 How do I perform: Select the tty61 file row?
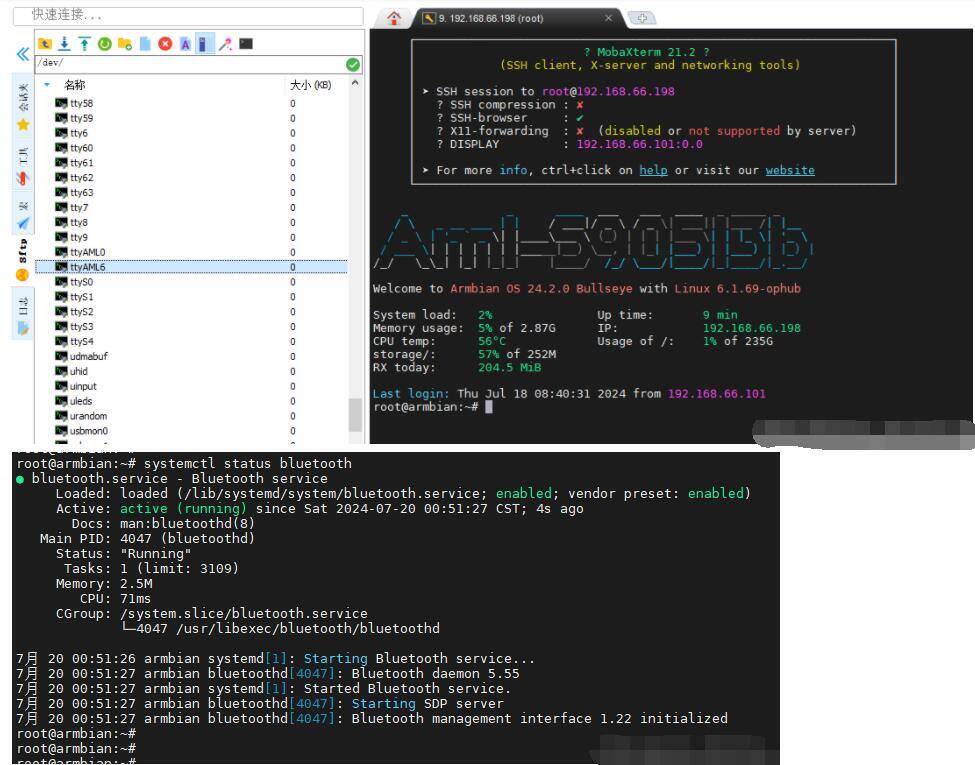[192, 163]
